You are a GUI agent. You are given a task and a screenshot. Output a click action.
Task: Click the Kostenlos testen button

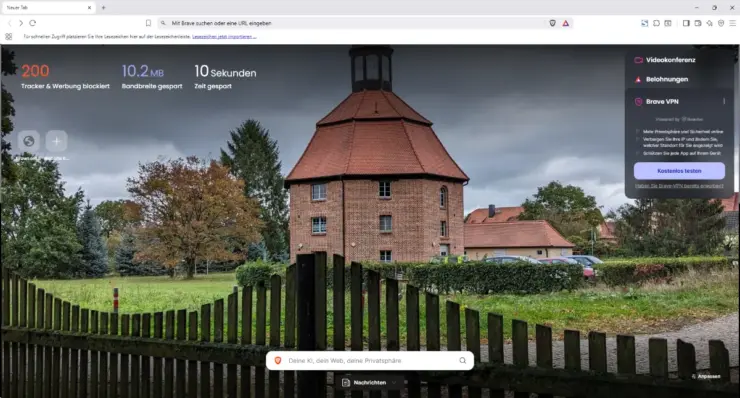click(679, 171)
